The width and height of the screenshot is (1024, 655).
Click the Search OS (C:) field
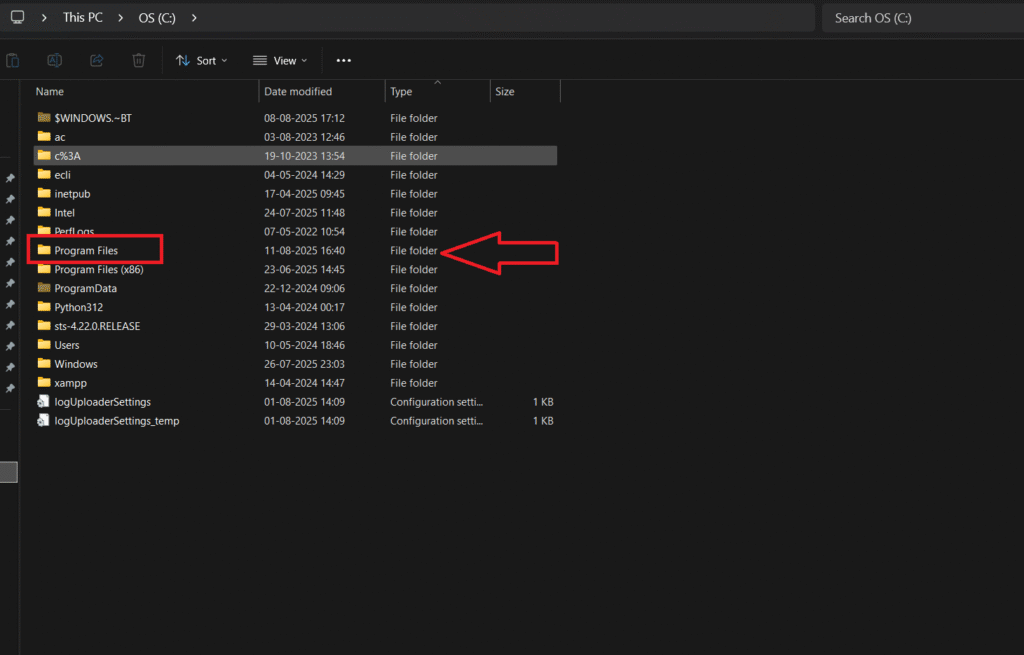pos(920,18)
